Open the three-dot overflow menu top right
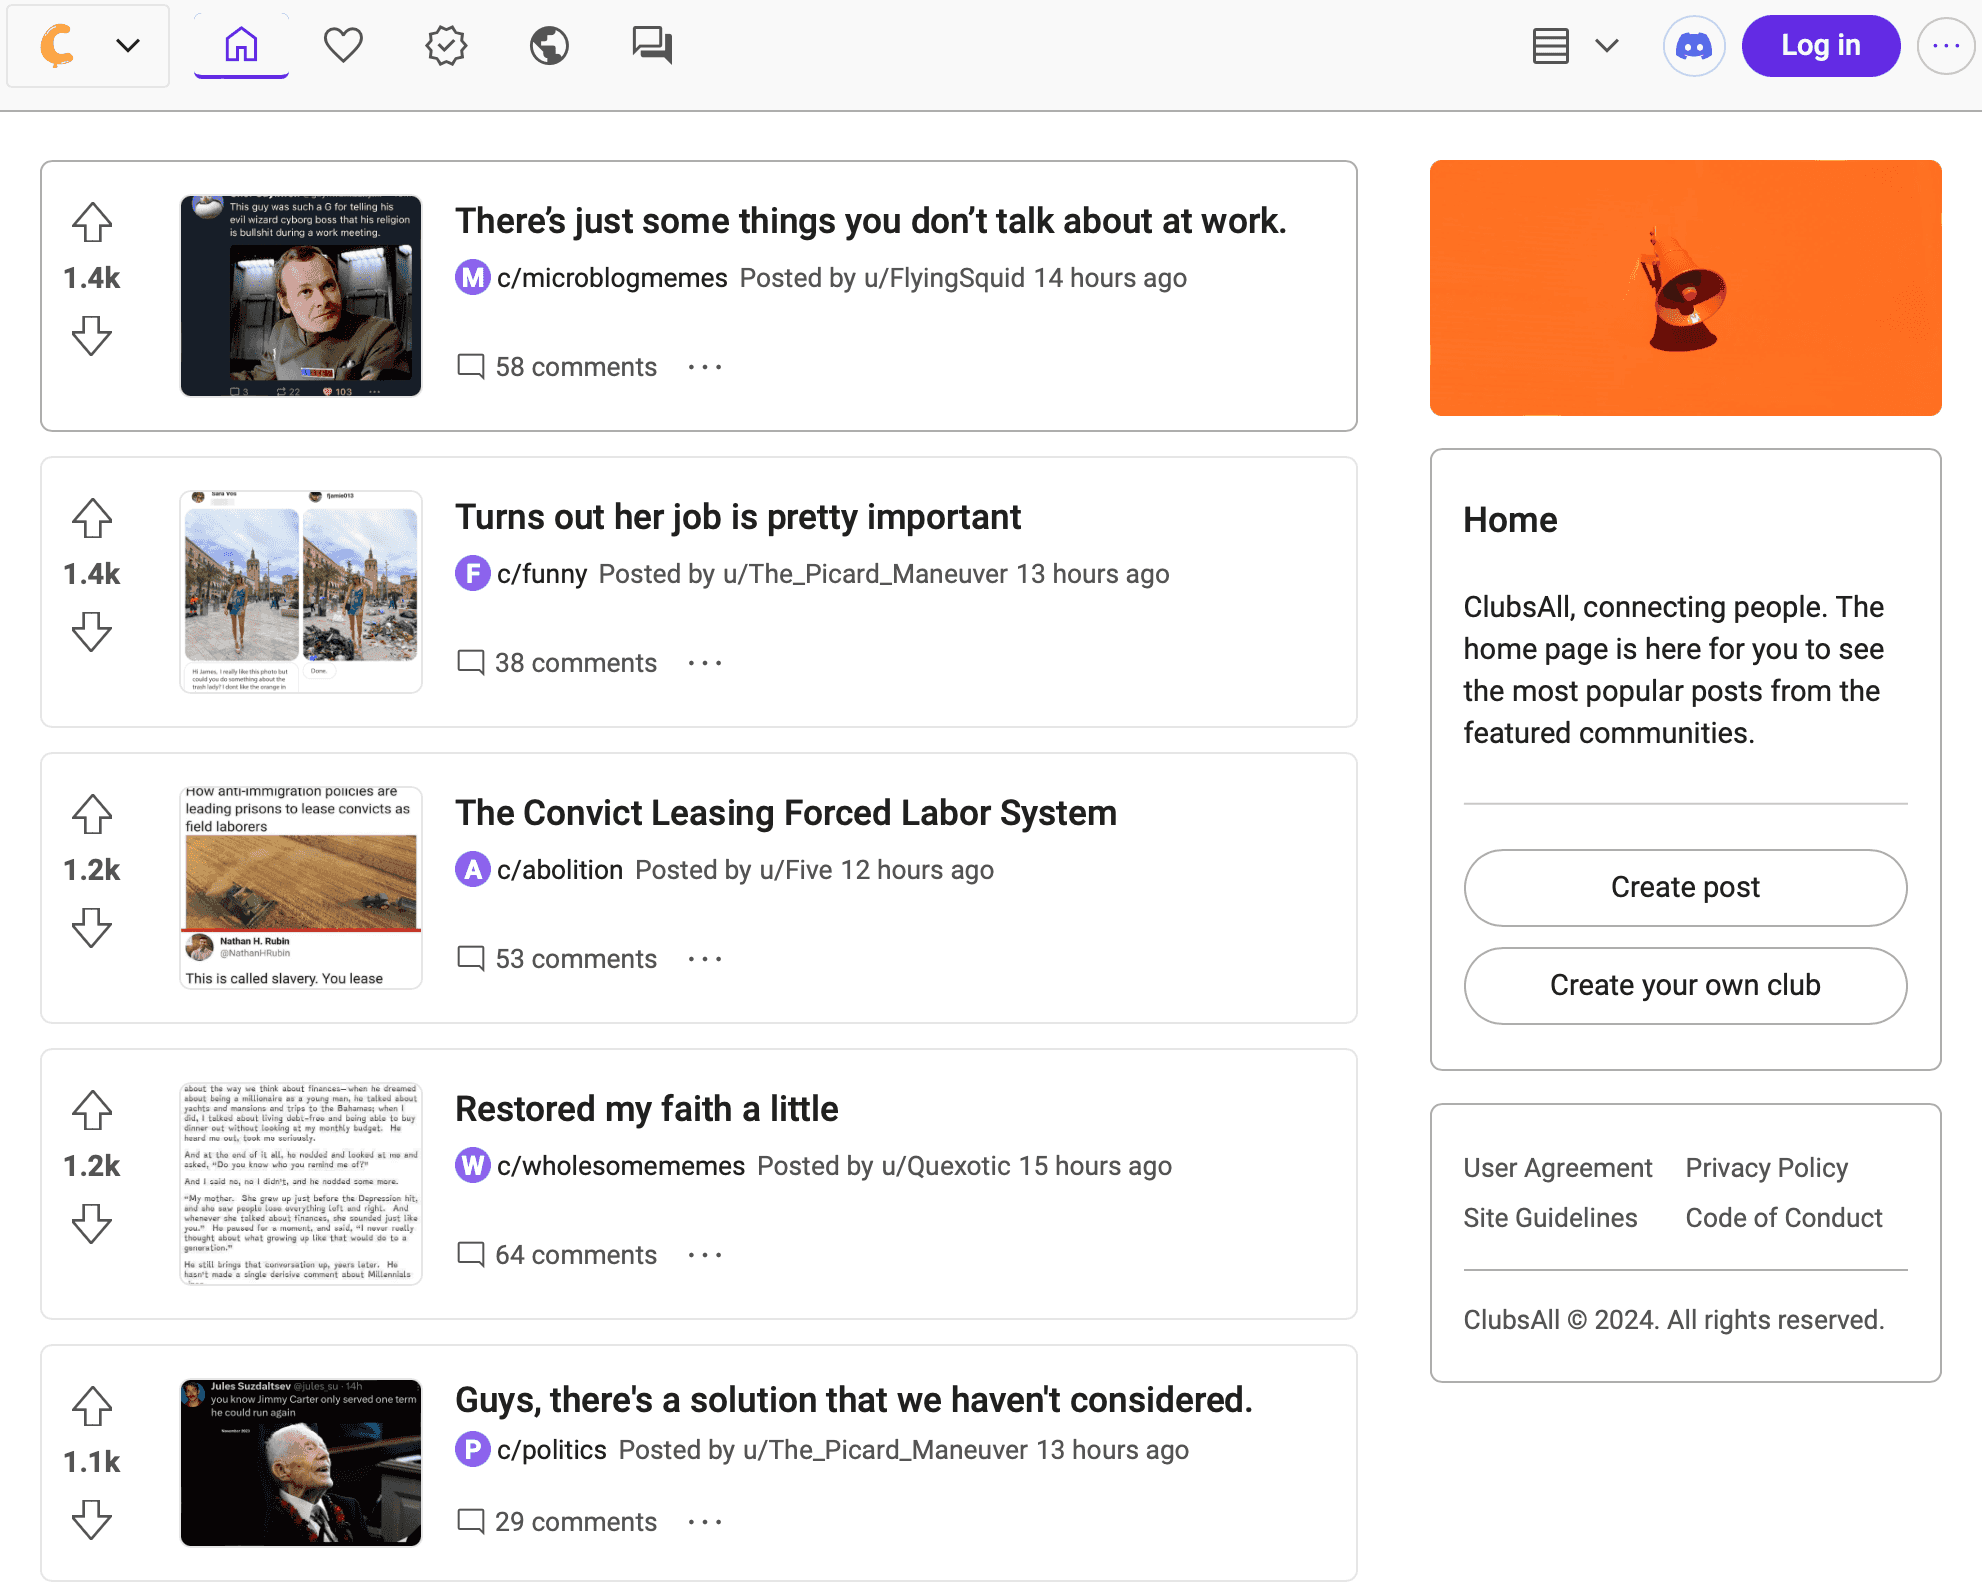The image size is (1982, 1590). 1945,45
